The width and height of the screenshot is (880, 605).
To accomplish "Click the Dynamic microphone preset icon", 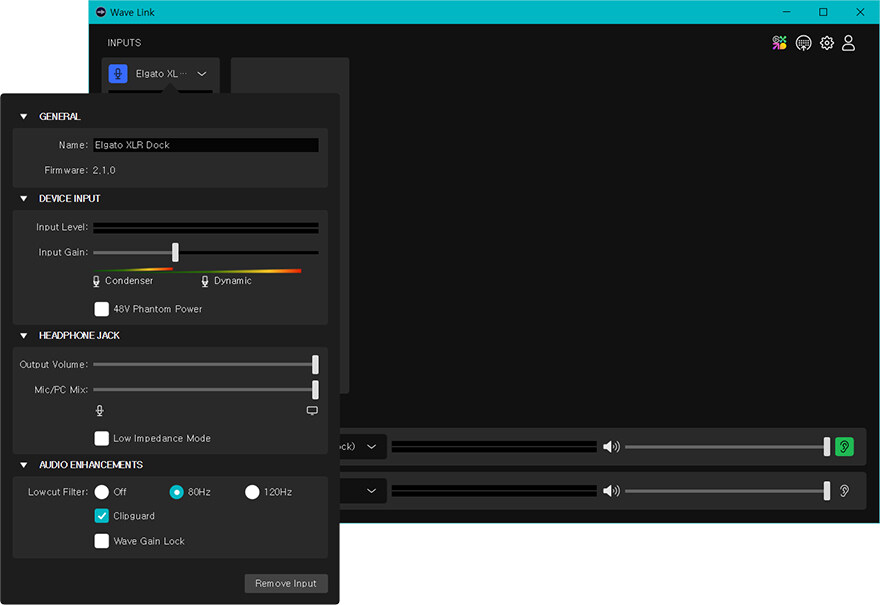I will click(204, 281).
